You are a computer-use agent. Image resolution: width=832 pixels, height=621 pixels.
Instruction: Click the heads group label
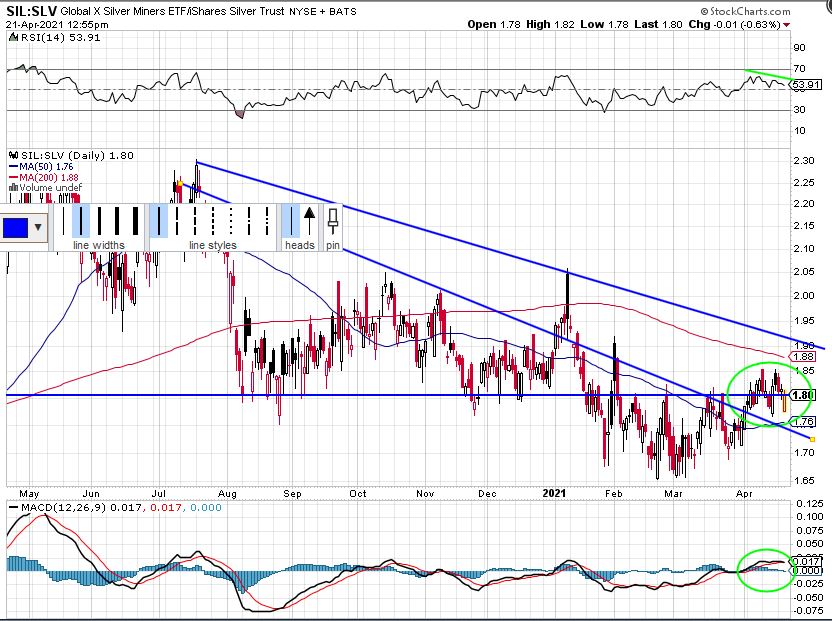coord(300,245)
